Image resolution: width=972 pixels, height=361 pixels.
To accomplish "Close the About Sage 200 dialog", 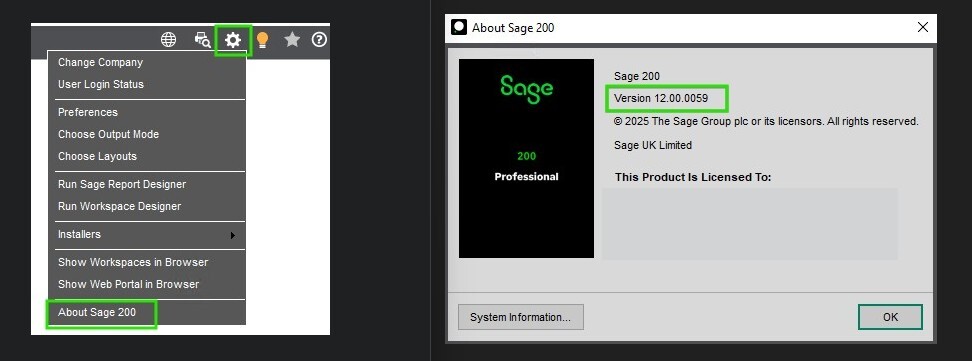I will pos(922,27).
